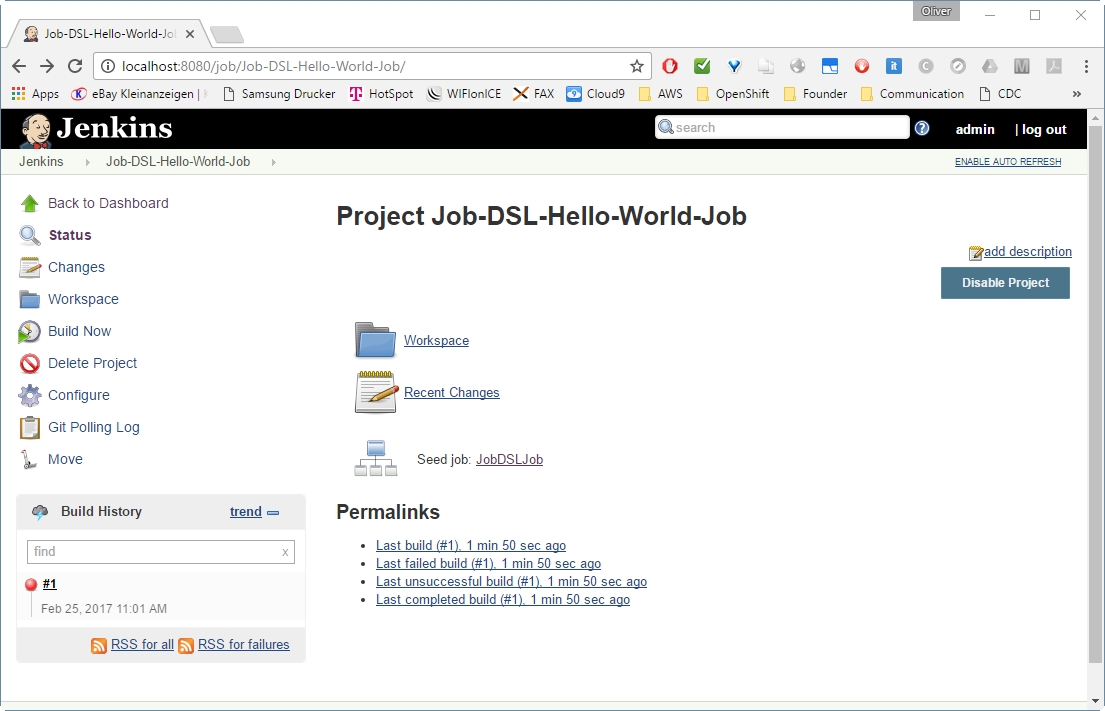Click the red failed build #1 ball
Screen dimensions: 1105x711
tap(31, 584)
